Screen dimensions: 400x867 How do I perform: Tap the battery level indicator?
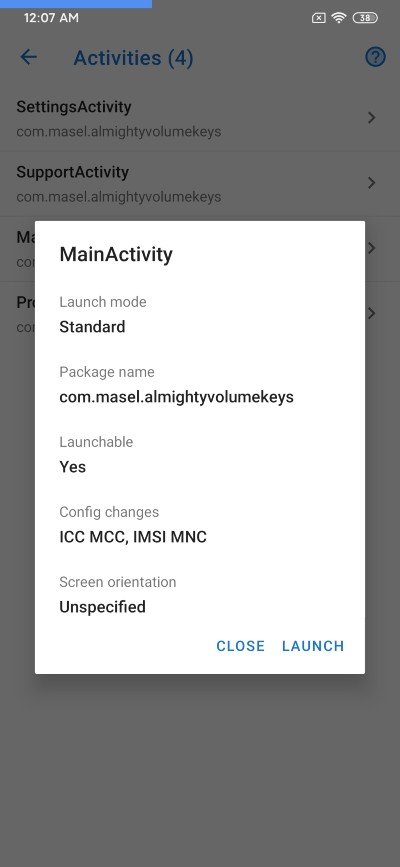pos(365,18)
